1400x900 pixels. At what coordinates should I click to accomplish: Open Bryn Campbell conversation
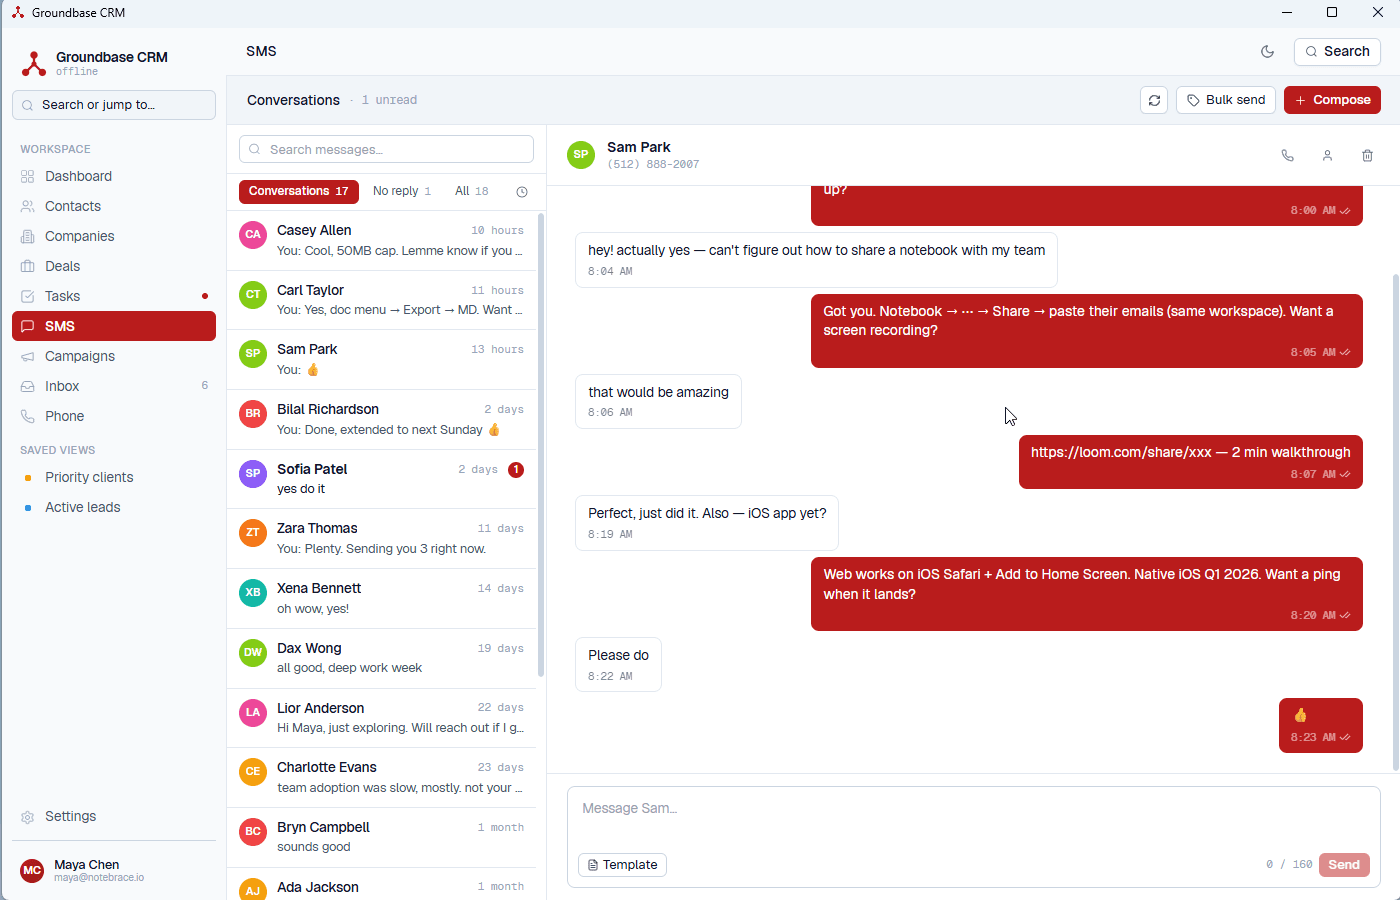click(382, 837)
